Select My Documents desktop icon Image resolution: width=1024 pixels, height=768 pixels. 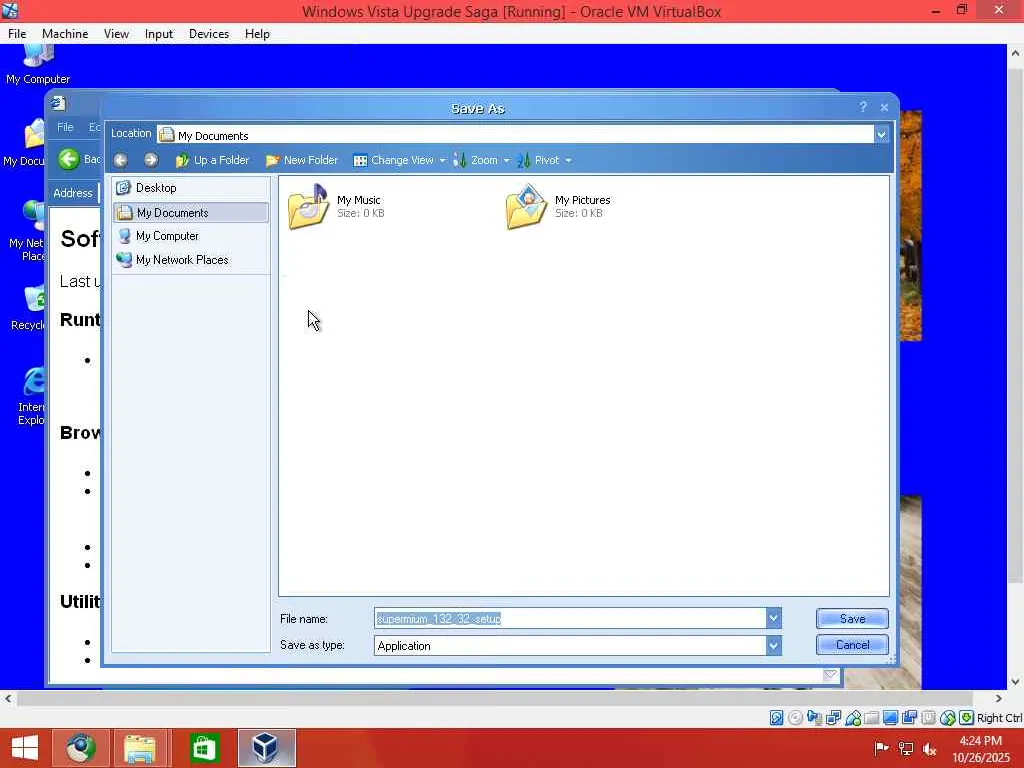tap(25, 144)
